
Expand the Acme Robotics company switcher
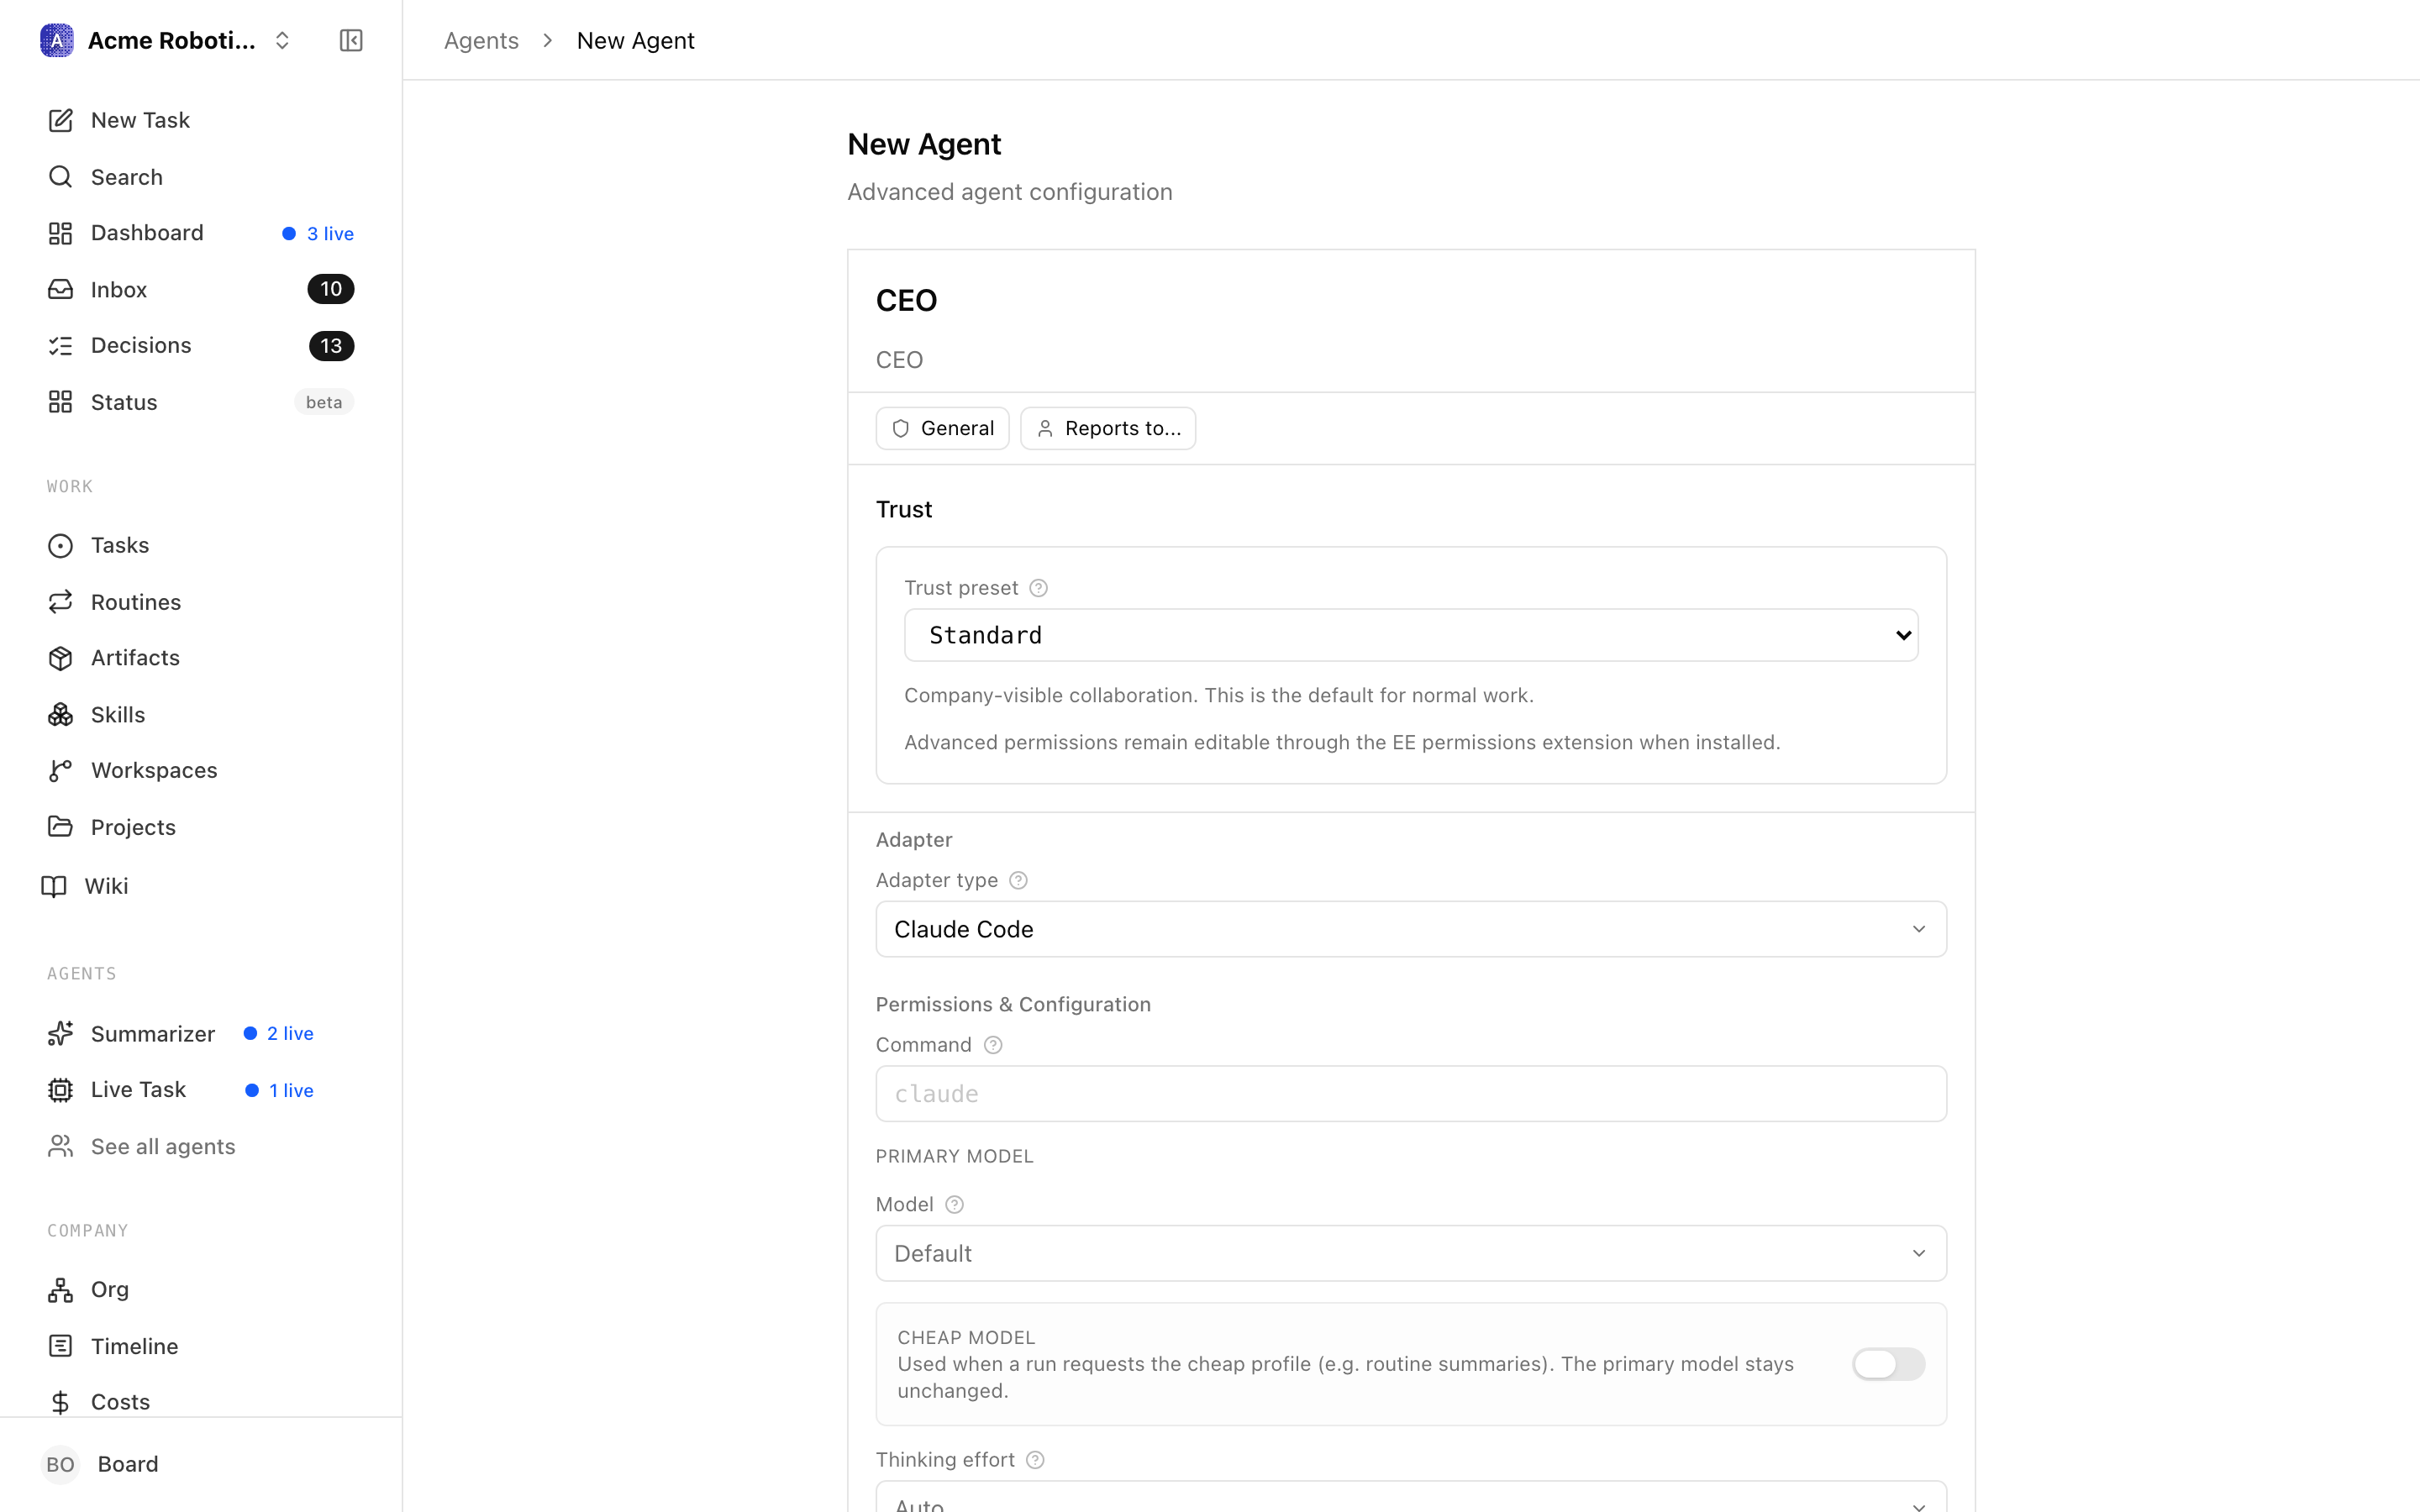[x=282, y=40]
